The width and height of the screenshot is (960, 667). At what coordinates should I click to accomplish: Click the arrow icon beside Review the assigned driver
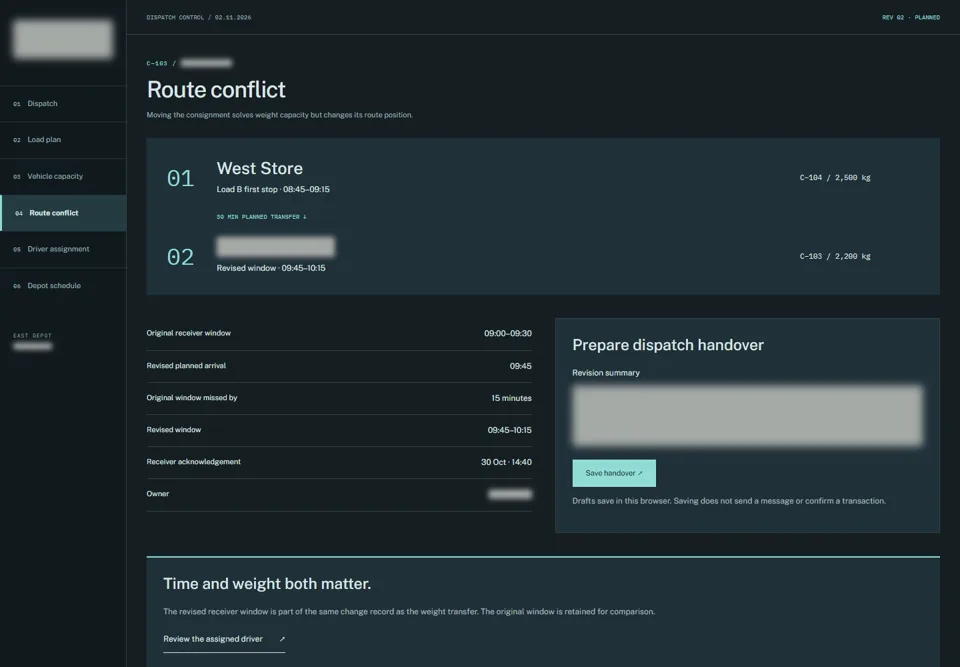pyautogui.click(x=282, y=639)
